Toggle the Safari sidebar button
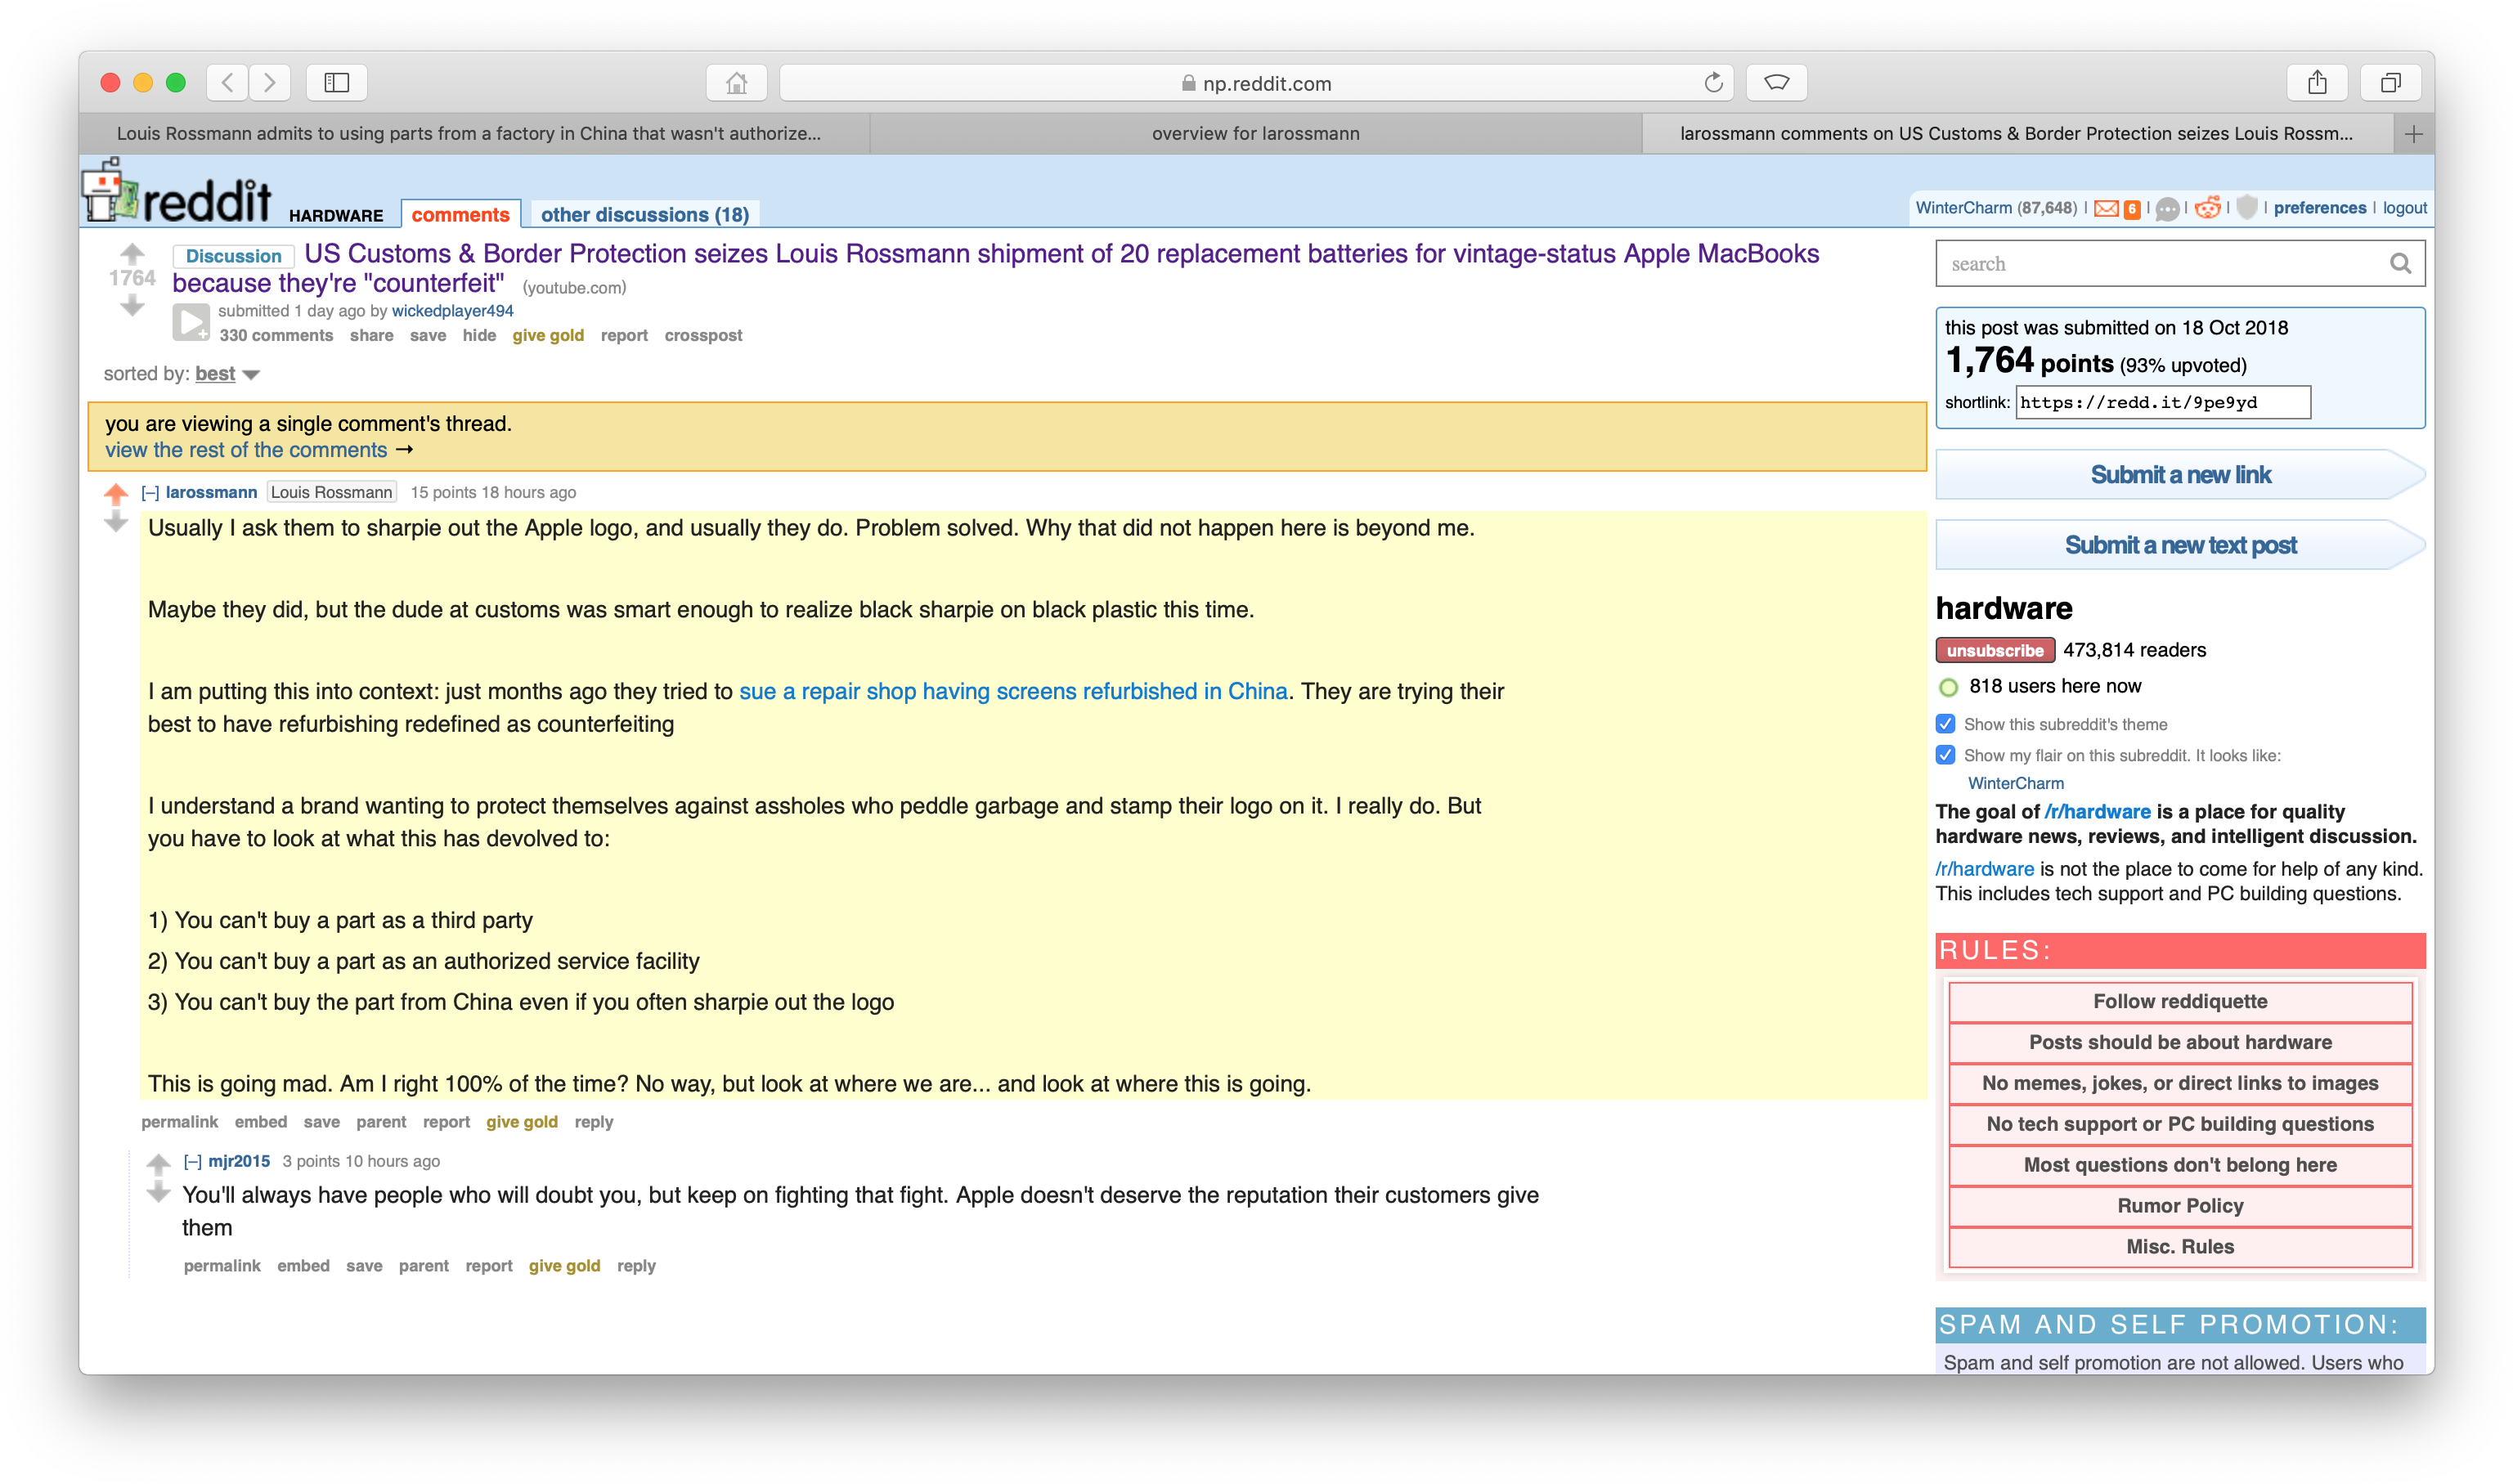This screenshot has width=2513, height=1484. [x=337, y=83]
